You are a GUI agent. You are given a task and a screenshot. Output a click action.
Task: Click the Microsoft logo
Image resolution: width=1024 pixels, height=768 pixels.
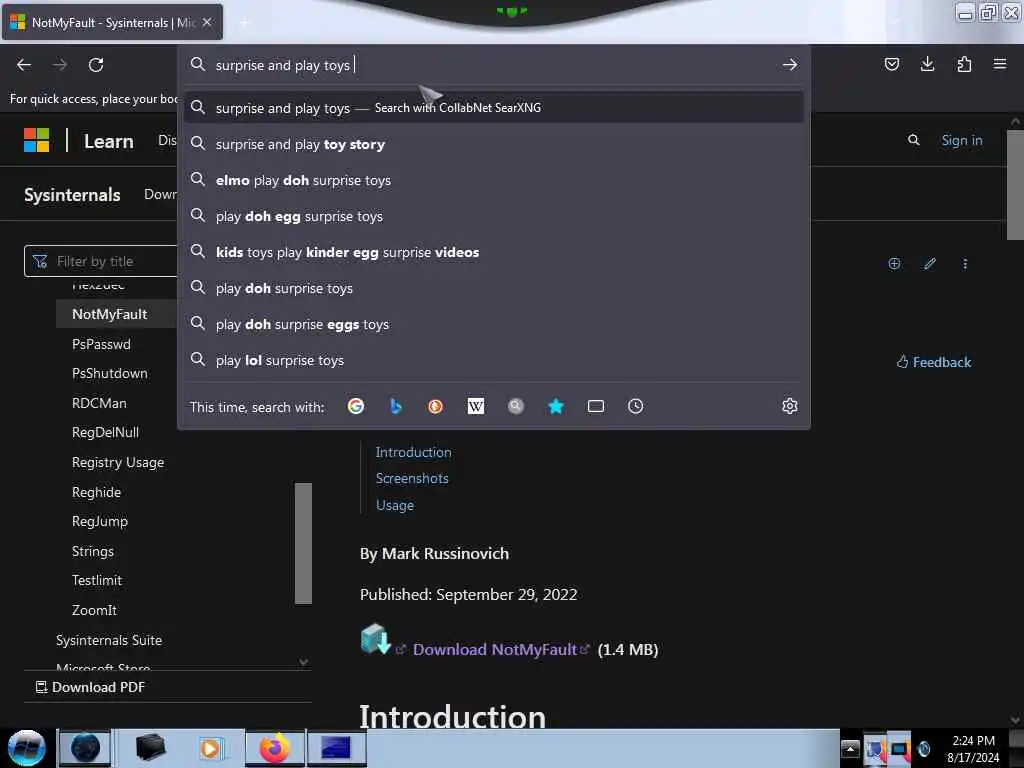point(37,140)
